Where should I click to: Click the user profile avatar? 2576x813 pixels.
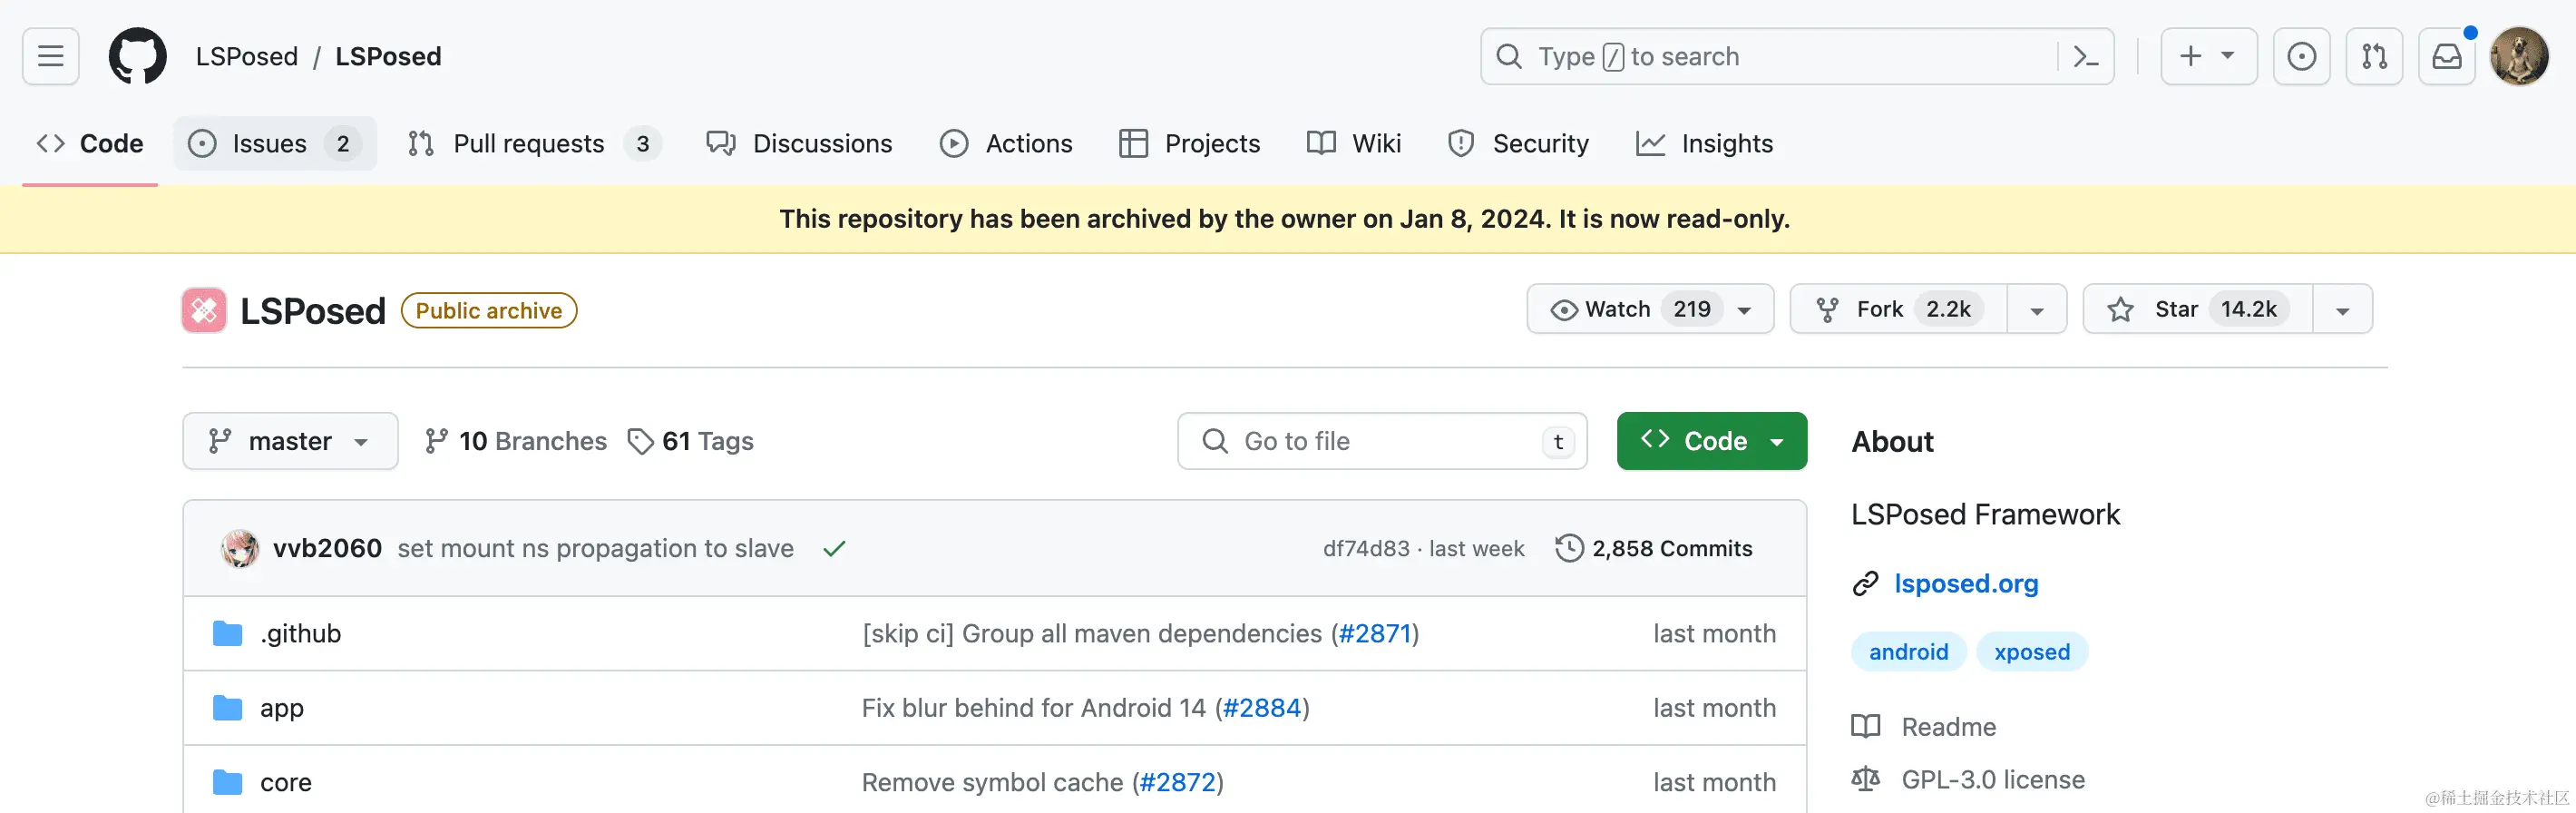point(2519,57)
